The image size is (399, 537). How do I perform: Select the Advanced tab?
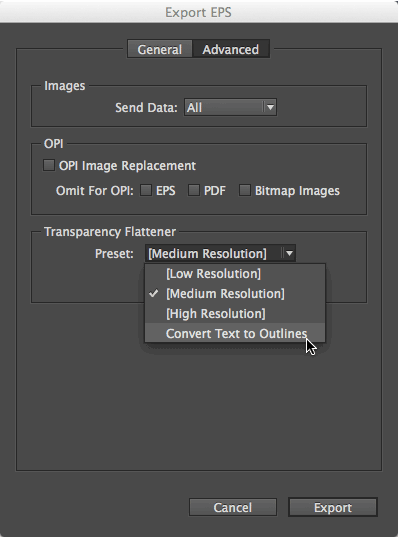231,49
